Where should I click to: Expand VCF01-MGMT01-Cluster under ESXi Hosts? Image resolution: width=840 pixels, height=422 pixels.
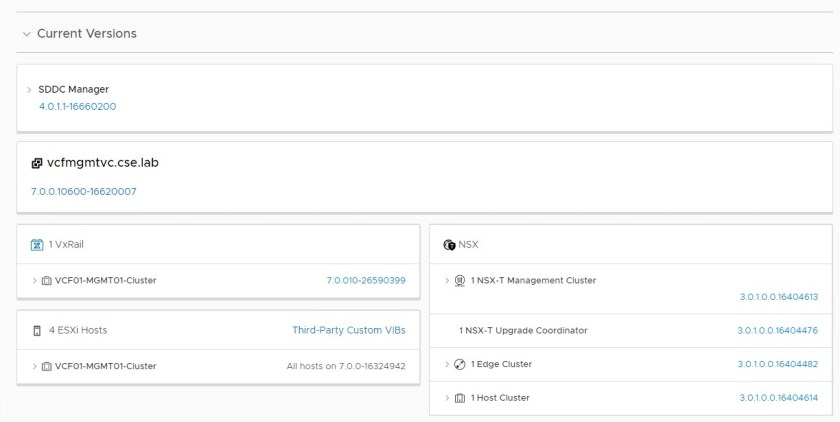pyautogui.click(x=35, y=366)
